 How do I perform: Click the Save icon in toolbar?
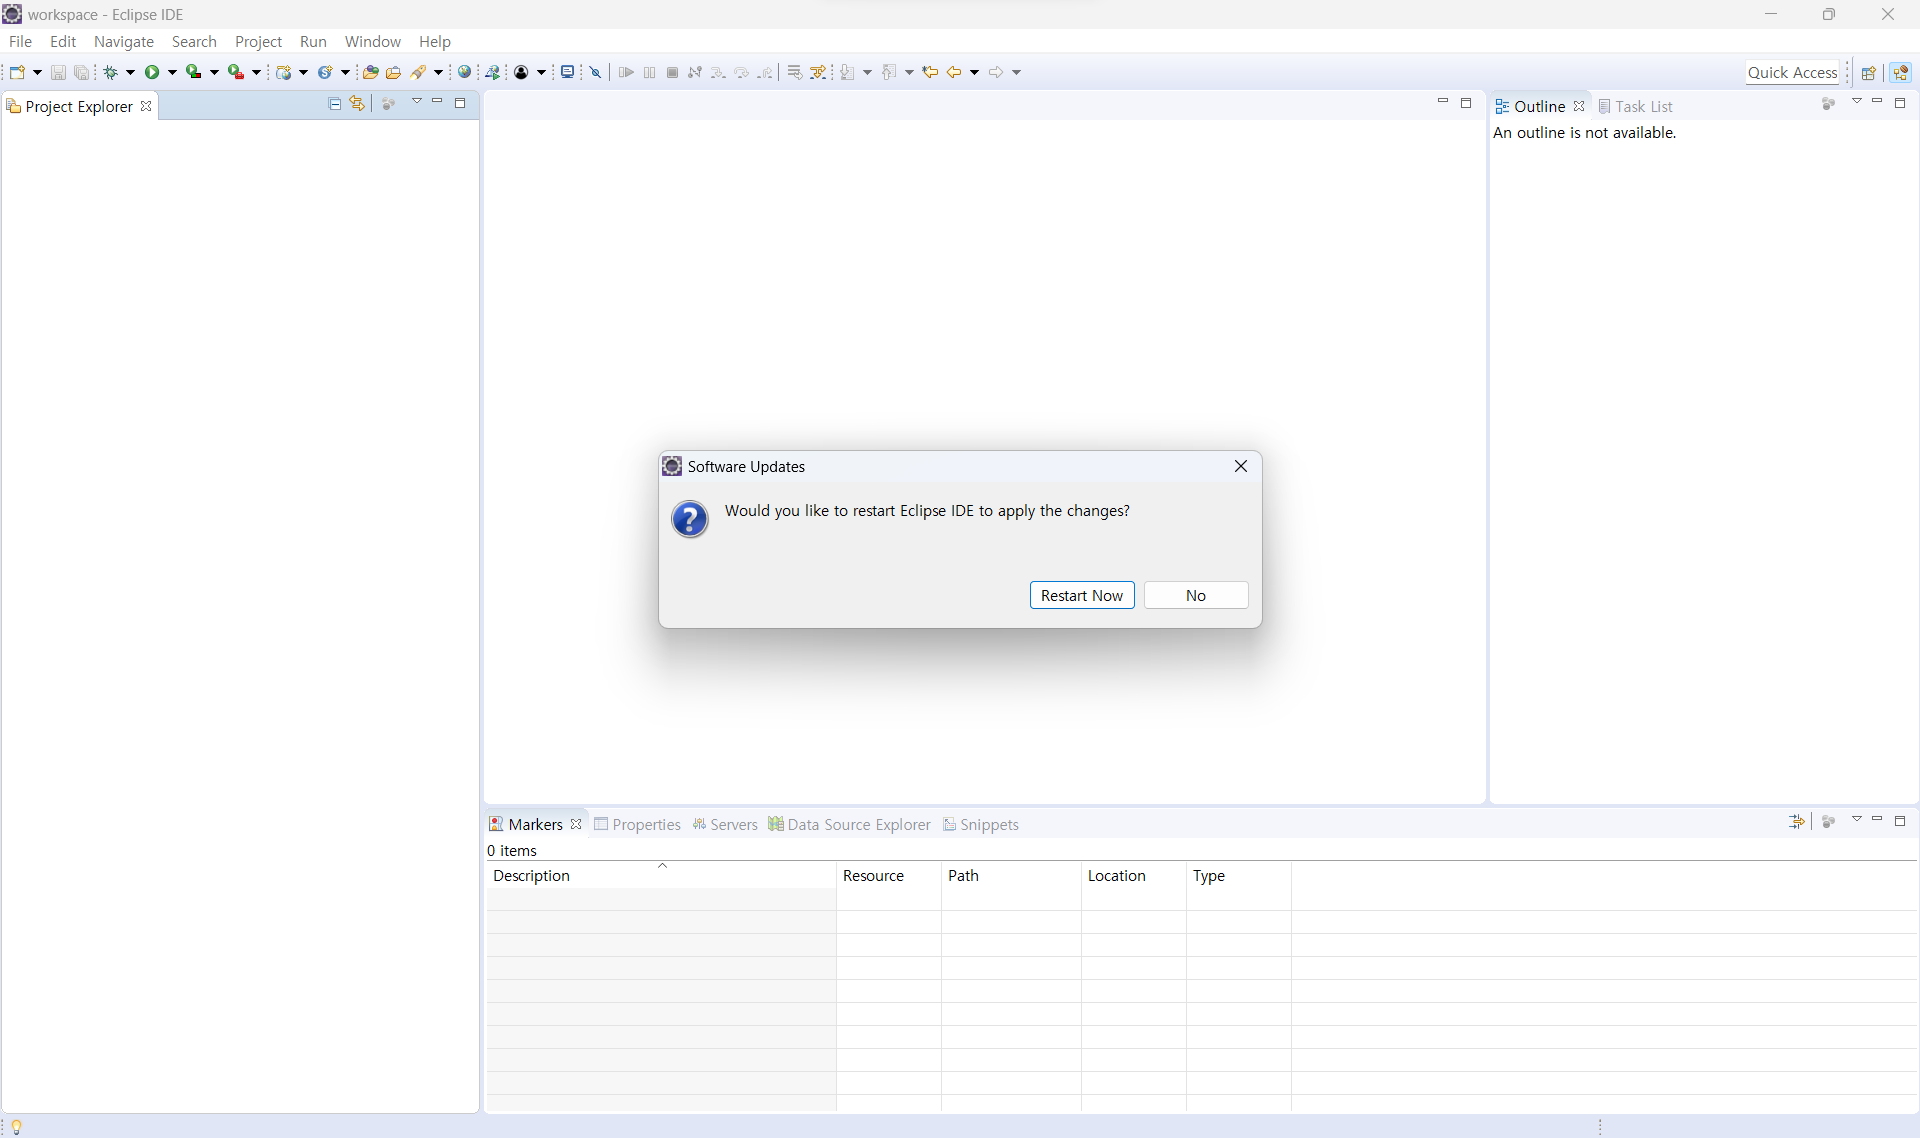(x=58, y=72)
